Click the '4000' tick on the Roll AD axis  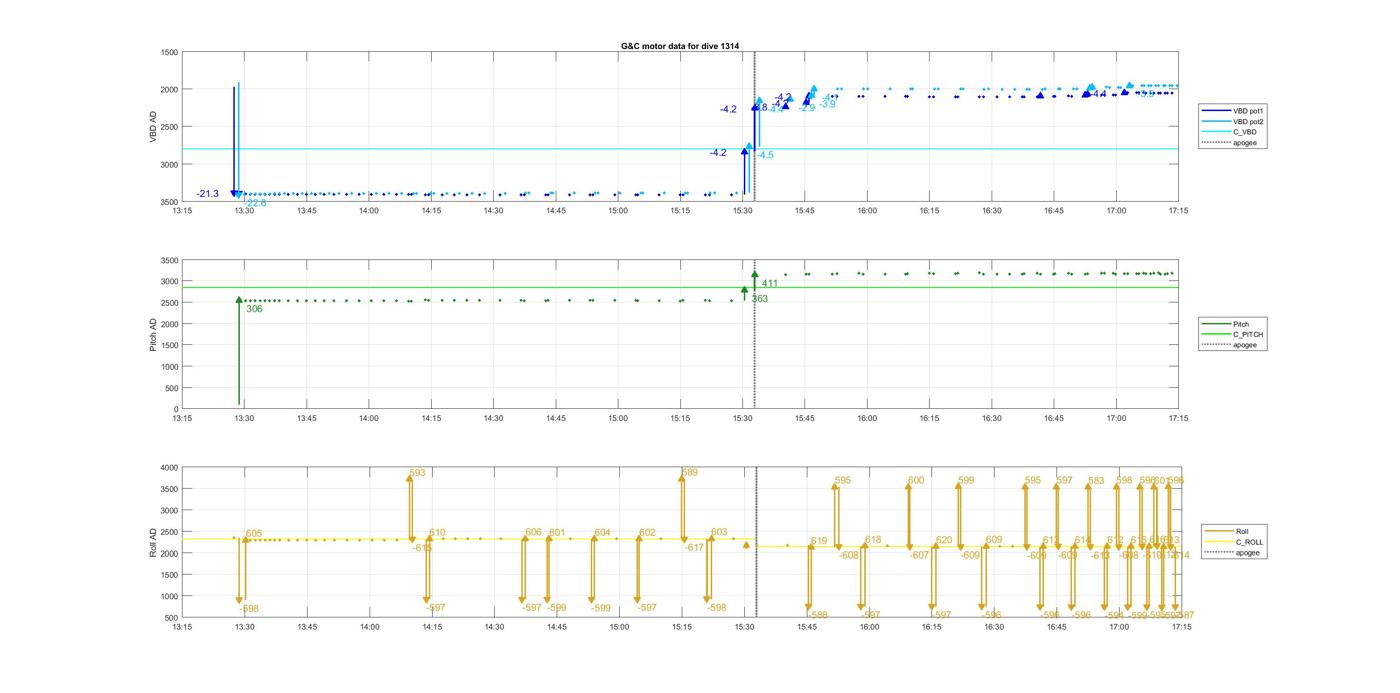[168, 468]
